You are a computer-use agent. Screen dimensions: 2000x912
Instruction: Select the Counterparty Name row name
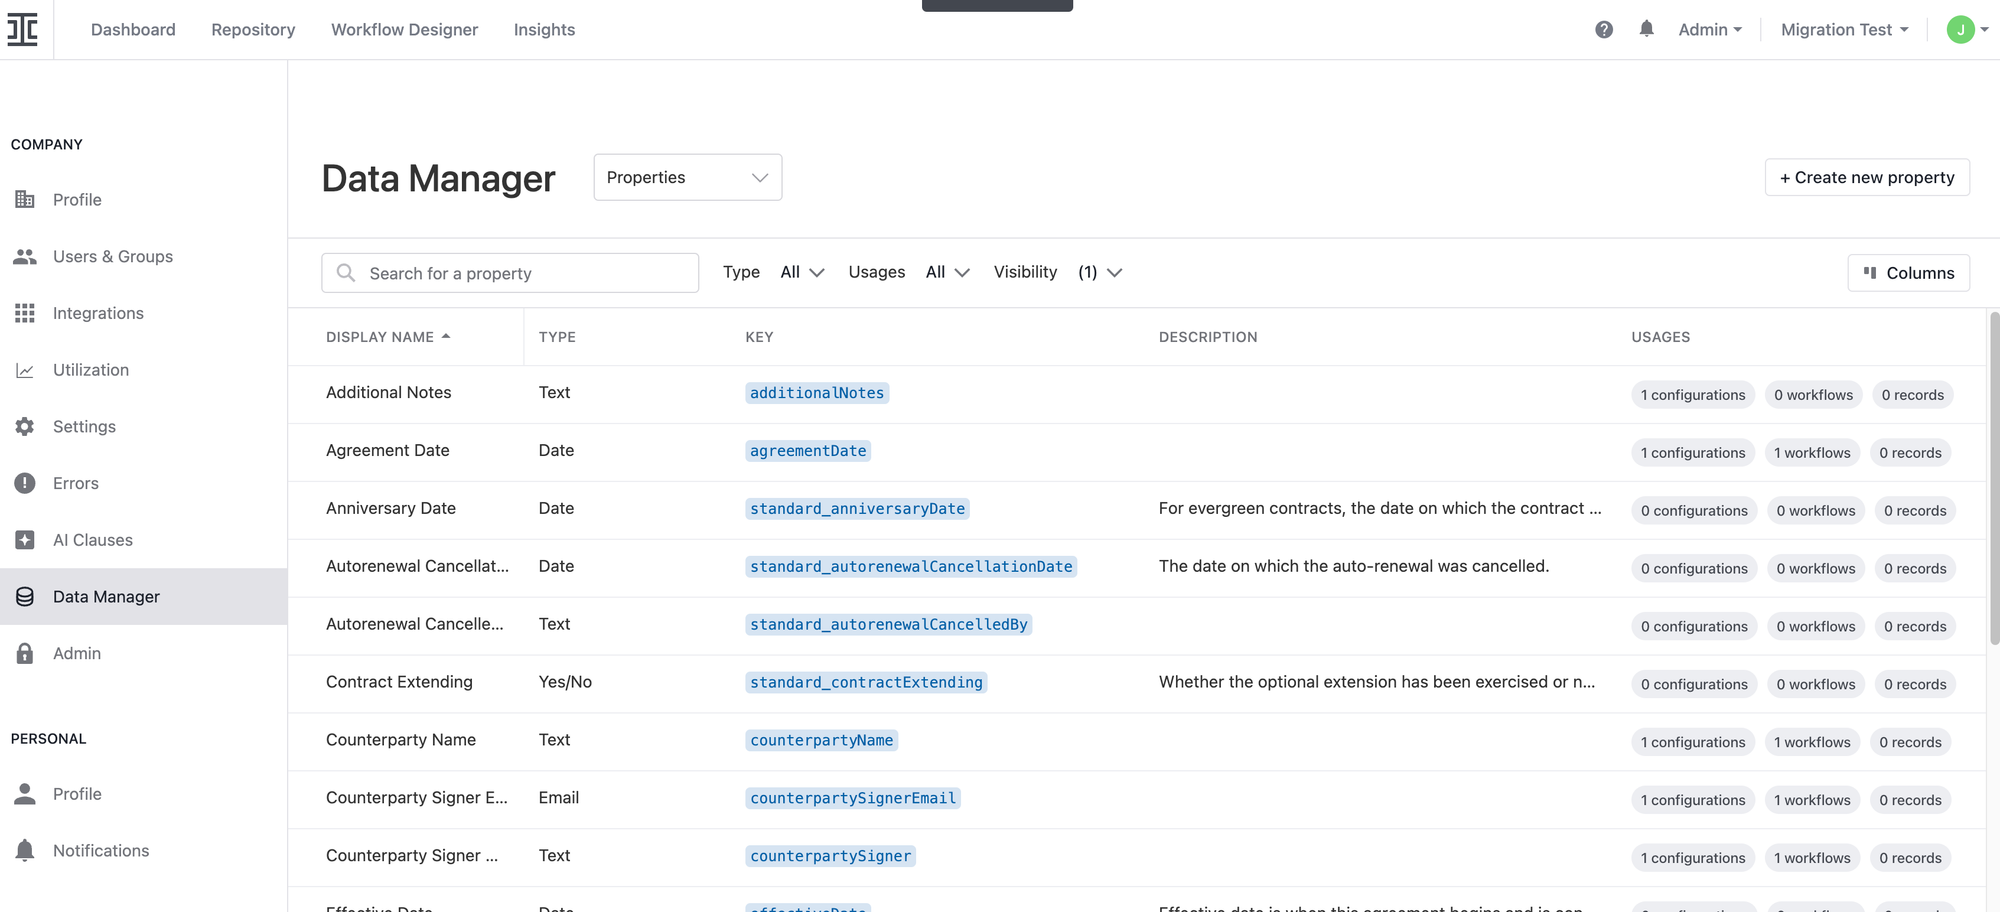coord(401,740)
